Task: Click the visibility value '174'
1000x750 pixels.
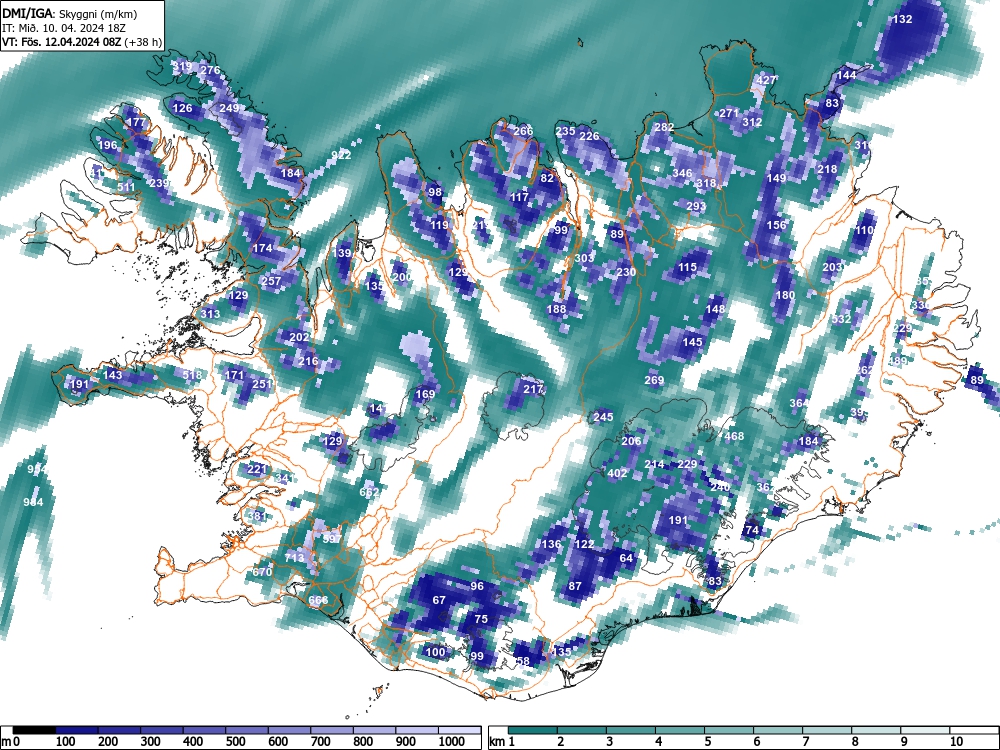Action: tap(262, 248)
